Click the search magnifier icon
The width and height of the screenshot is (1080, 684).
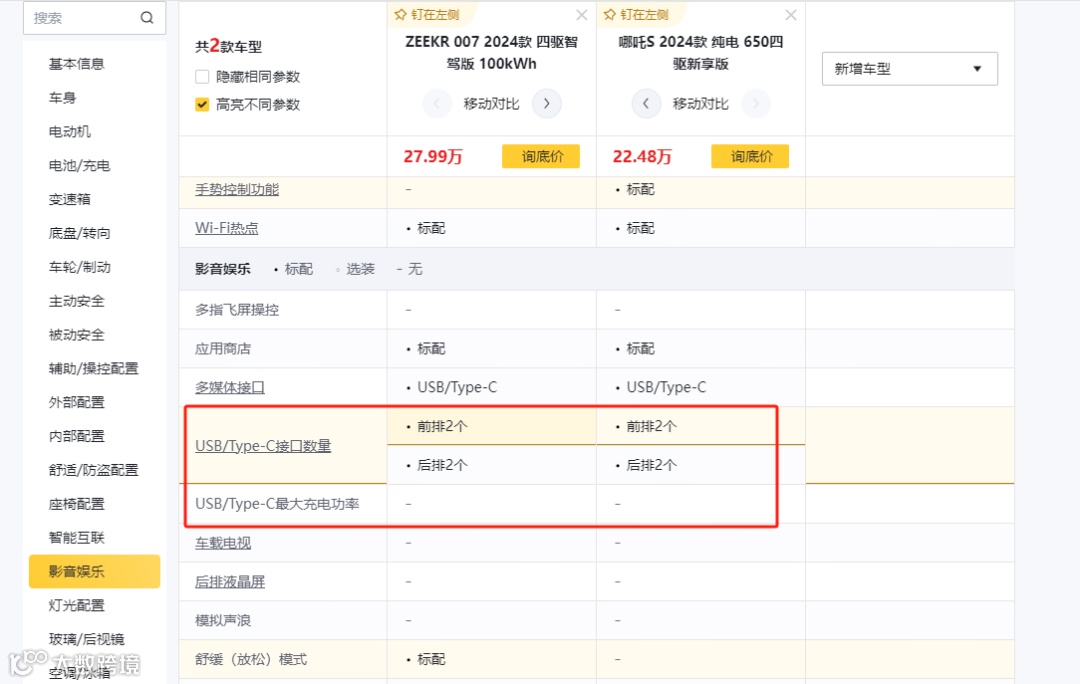(x=147, y=18)
